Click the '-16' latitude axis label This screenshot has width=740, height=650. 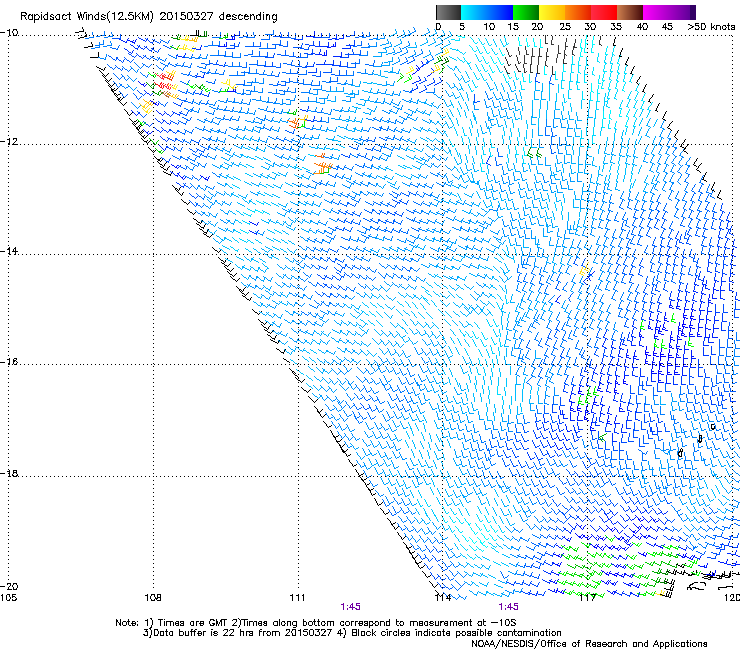[9, 362]
